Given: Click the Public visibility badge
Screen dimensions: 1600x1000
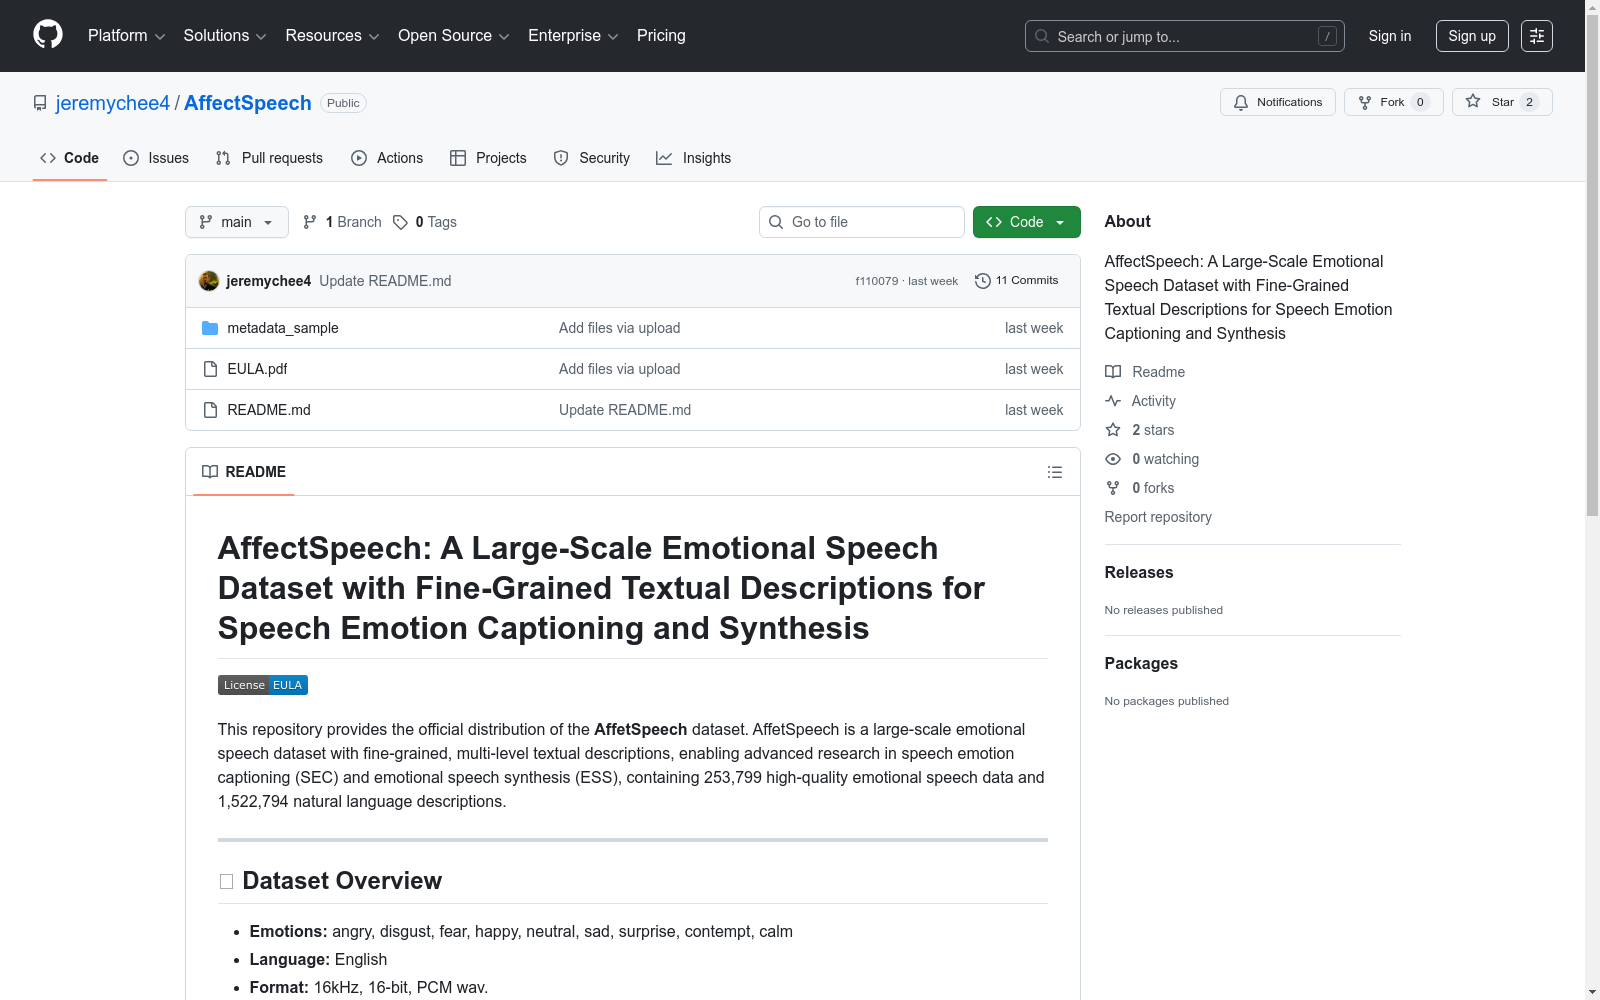Looking at the screenshot, I should coord(343,103).
